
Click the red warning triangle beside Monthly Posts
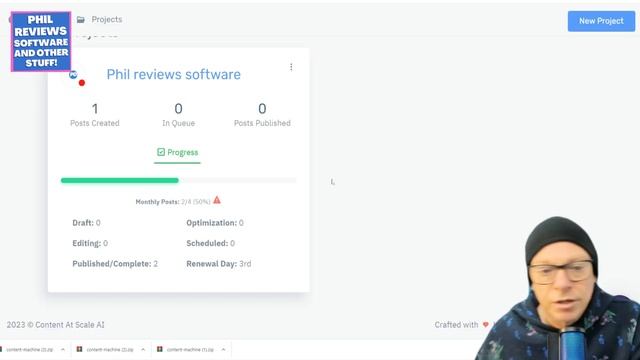pyautogui.click(x=217, y=200)
